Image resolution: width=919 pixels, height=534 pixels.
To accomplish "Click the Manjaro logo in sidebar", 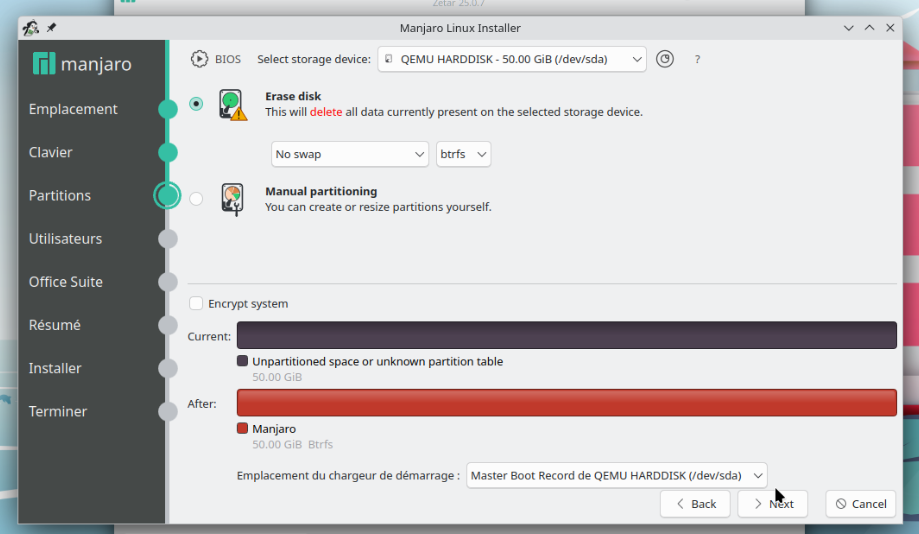I will pos(82,64).
